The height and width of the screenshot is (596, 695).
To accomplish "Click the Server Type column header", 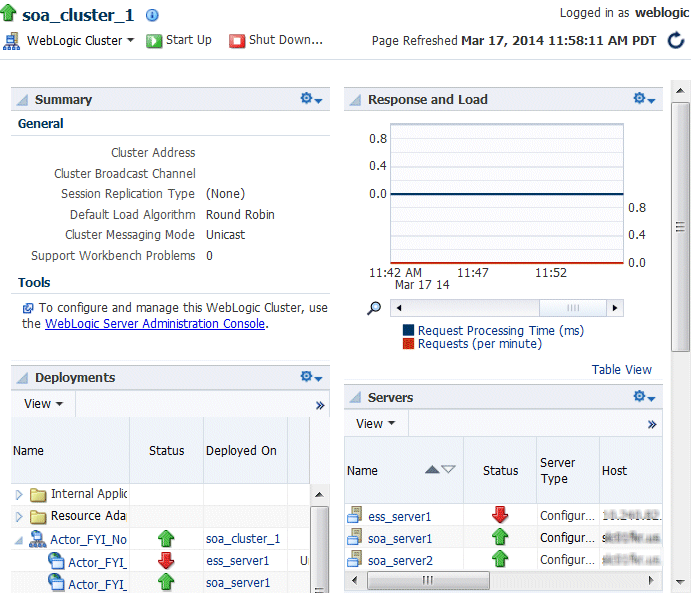I will tap(568, 470).
